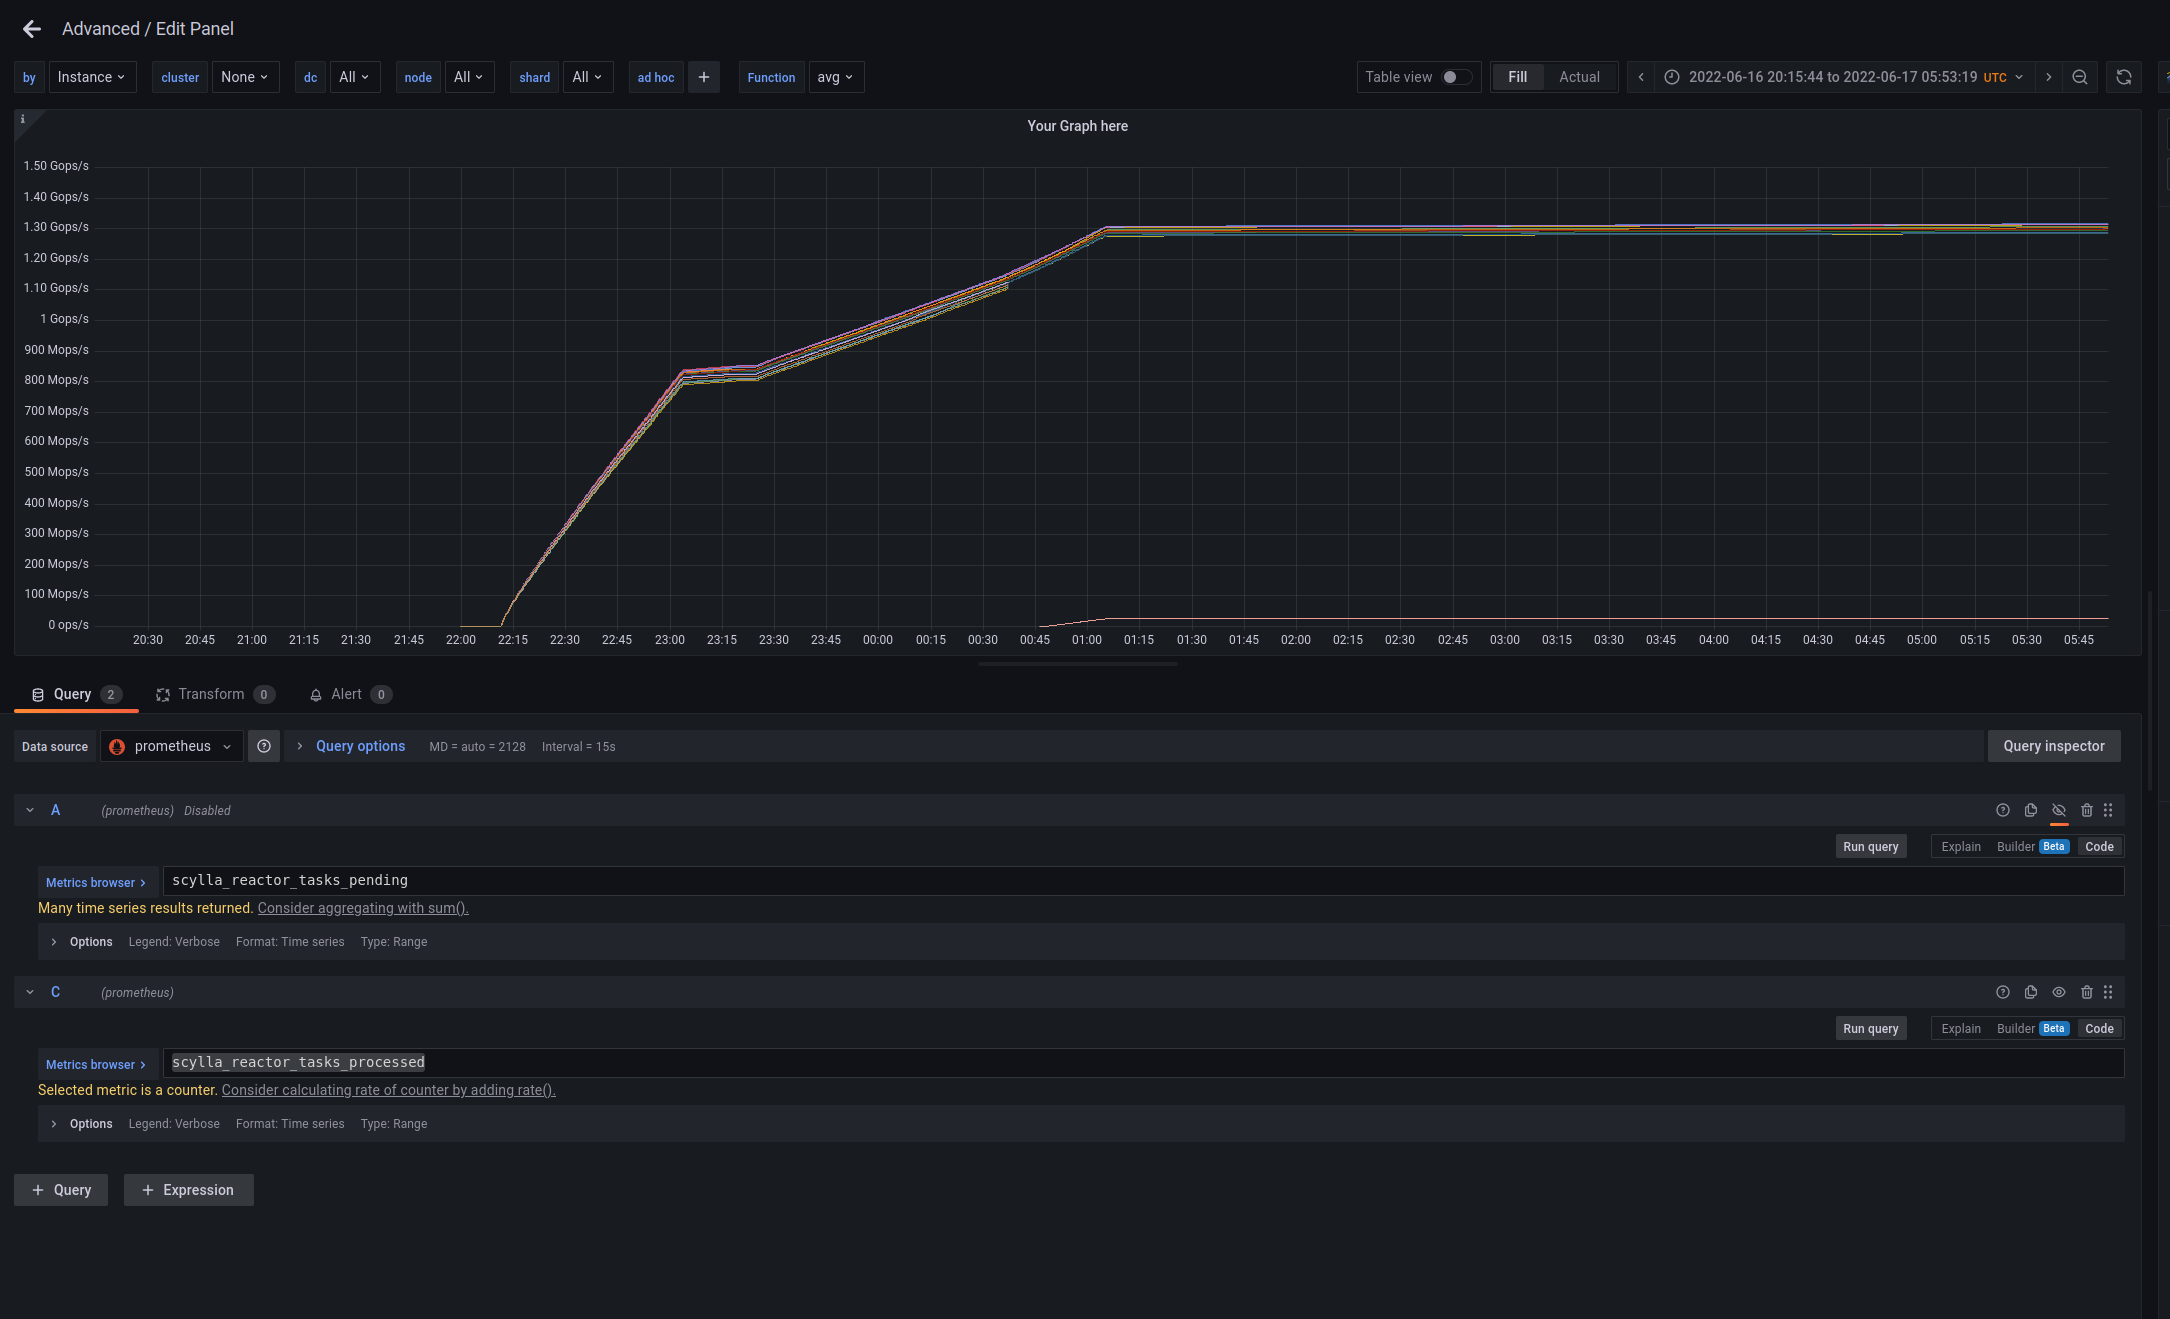Grab the drag handle dots for query A

[2109, 810]
